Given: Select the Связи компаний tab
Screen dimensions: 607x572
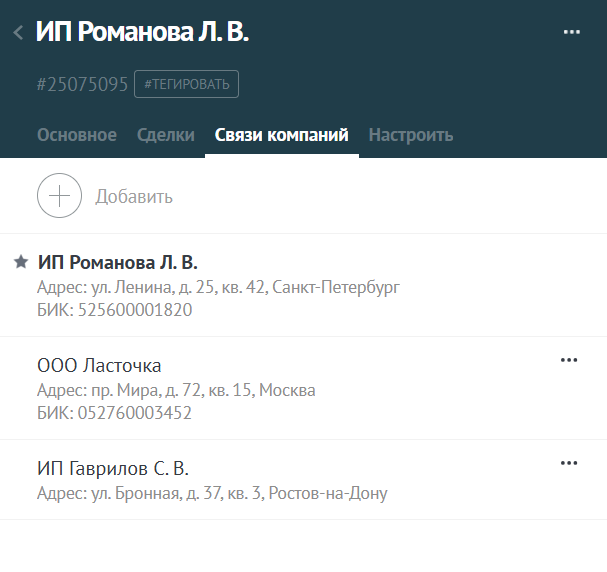Looking at the screenshot, I should 281,135.
